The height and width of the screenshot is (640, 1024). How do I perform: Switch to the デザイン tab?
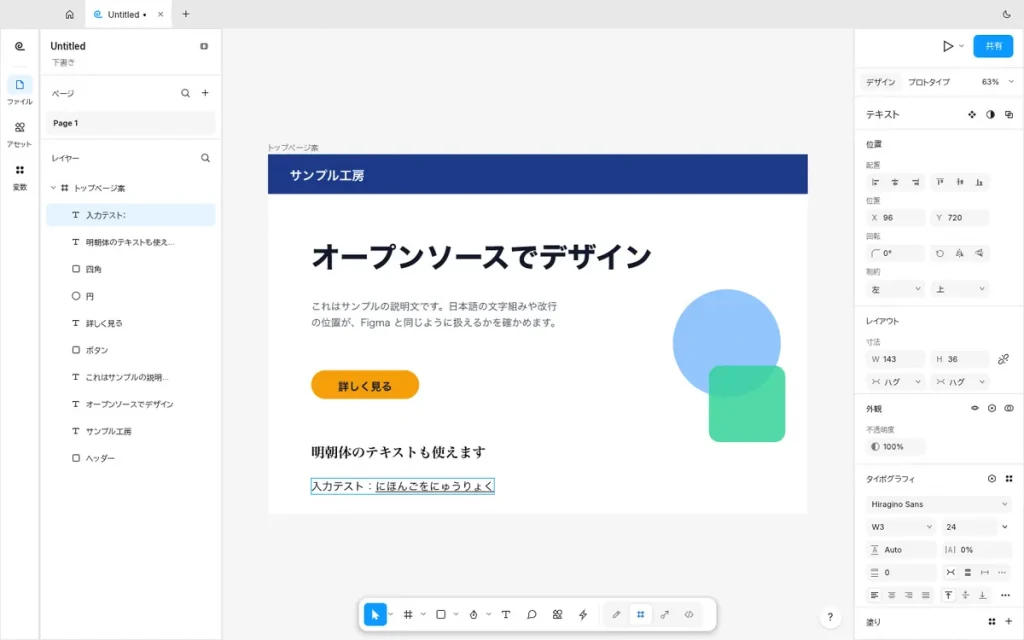(x=880, y=82)
